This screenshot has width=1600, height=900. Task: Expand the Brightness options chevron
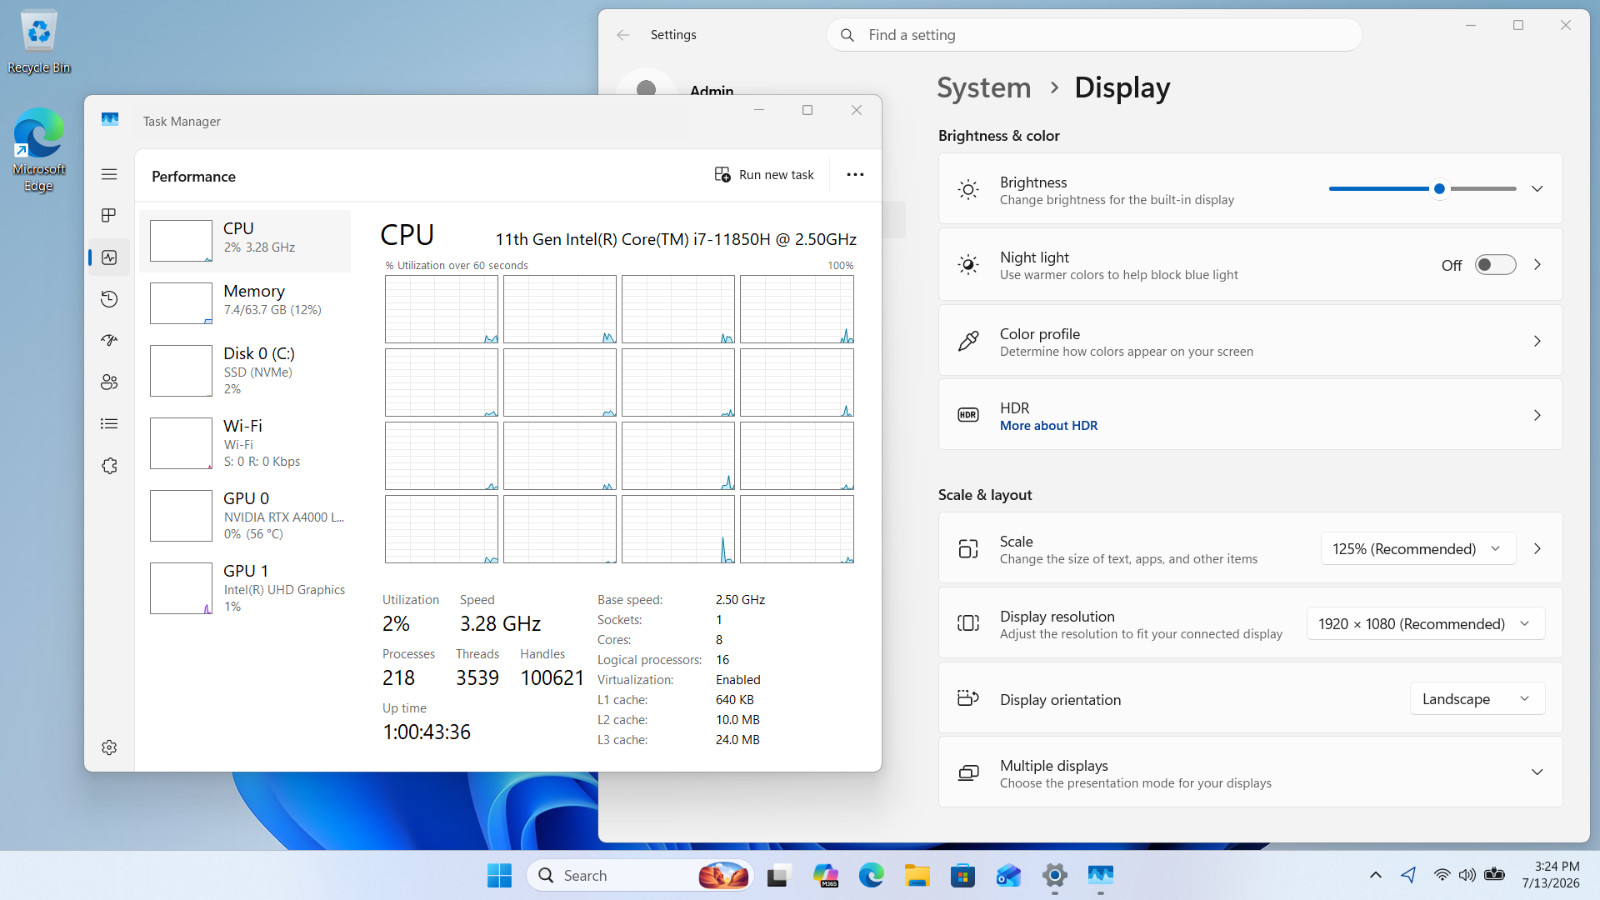[x=1537, y=188]
